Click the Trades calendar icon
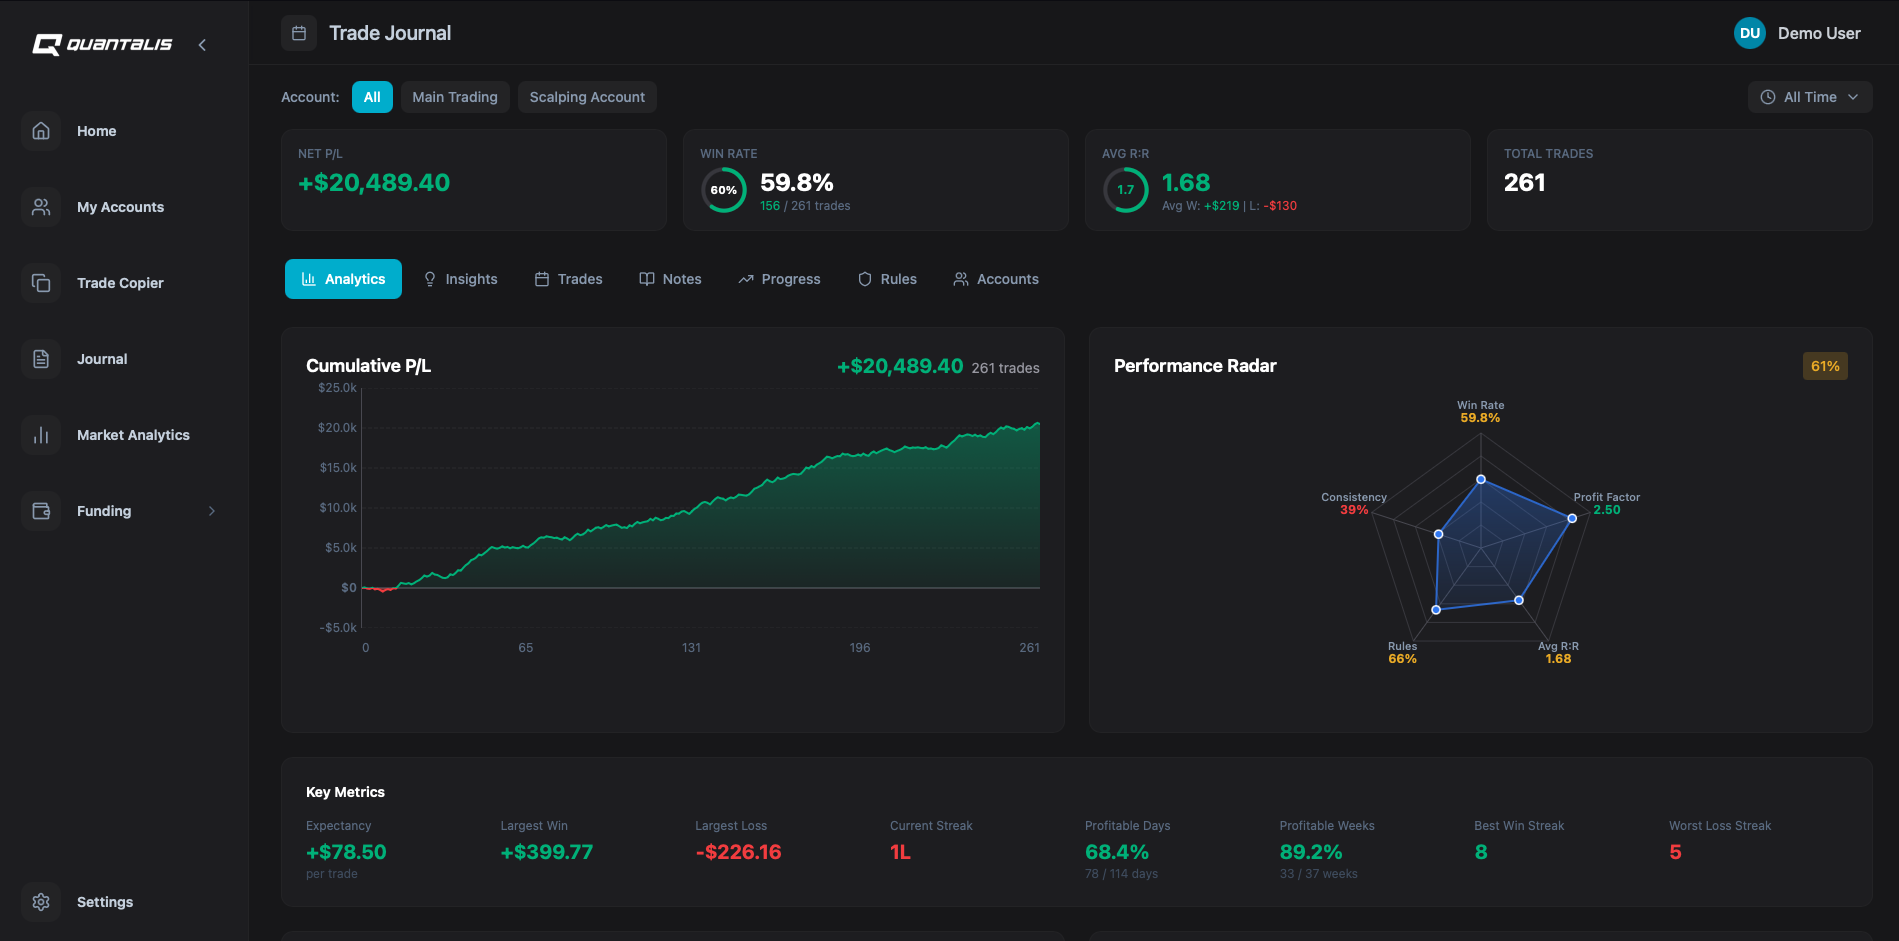Image resolution: width=1899 pixels, height=941 pixels. (542, 279)
